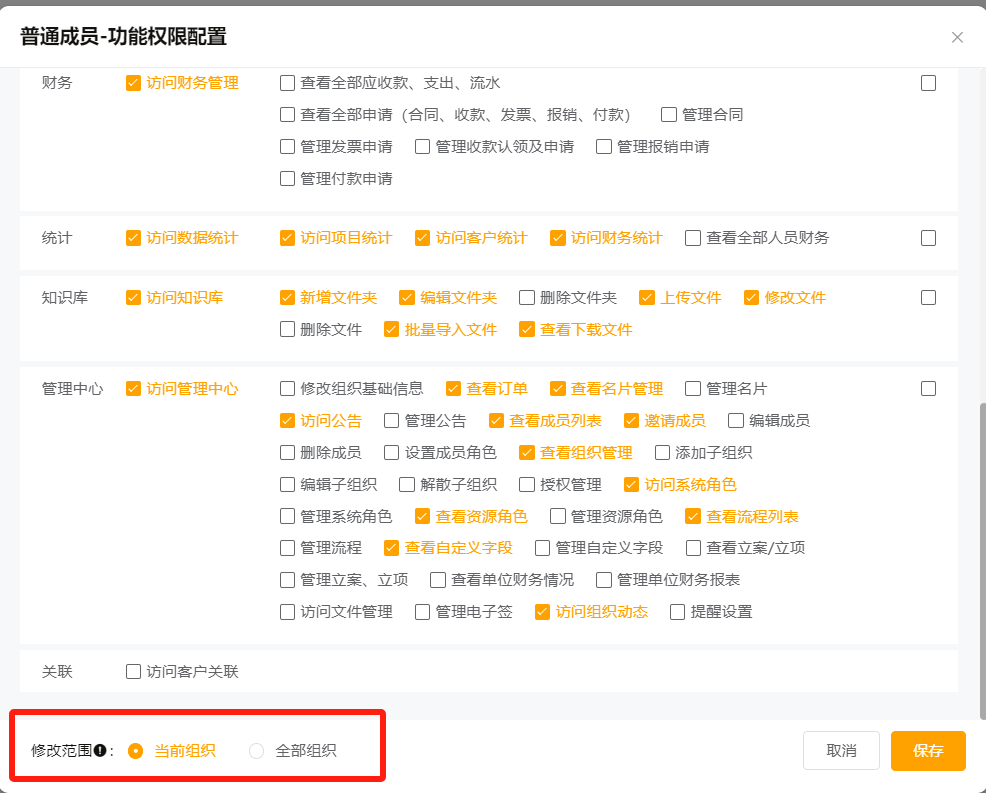Click the 保存 button
The height and width of the screenshot is (793, 986).
pos(927,751)
